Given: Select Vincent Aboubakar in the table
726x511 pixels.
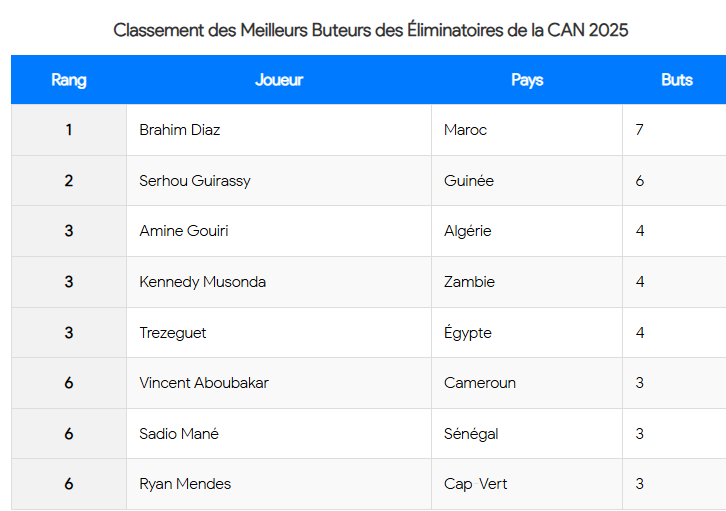Looking at the screenshot, I should coord(204,383).
